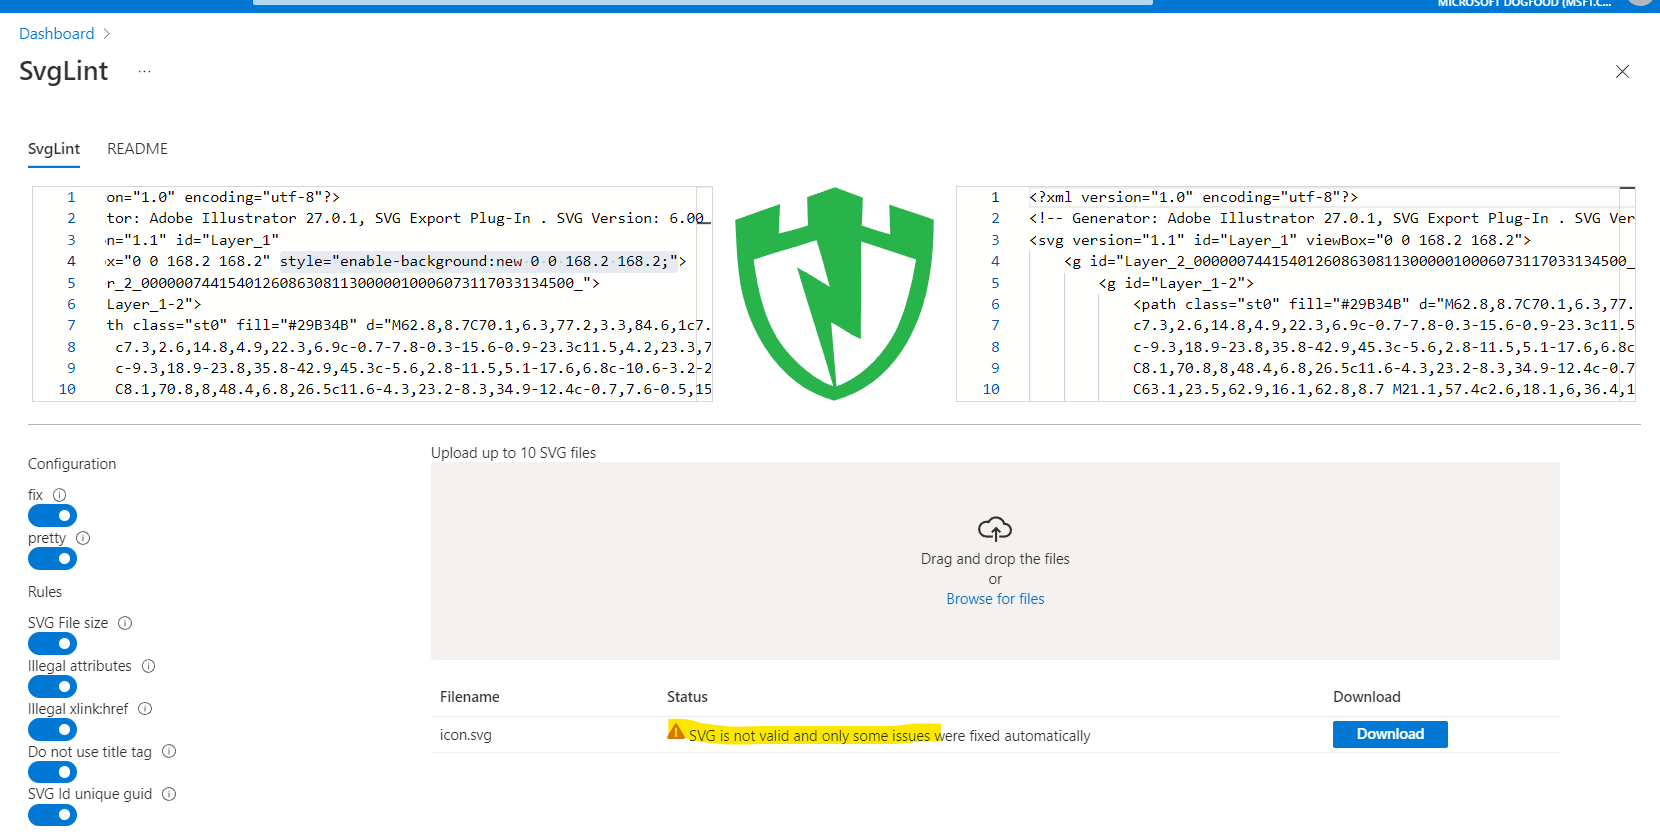This screenshot has width=1660, height=835.
Task: Toggle the SVG Id unique guid rule
Action: pos(53,815)
